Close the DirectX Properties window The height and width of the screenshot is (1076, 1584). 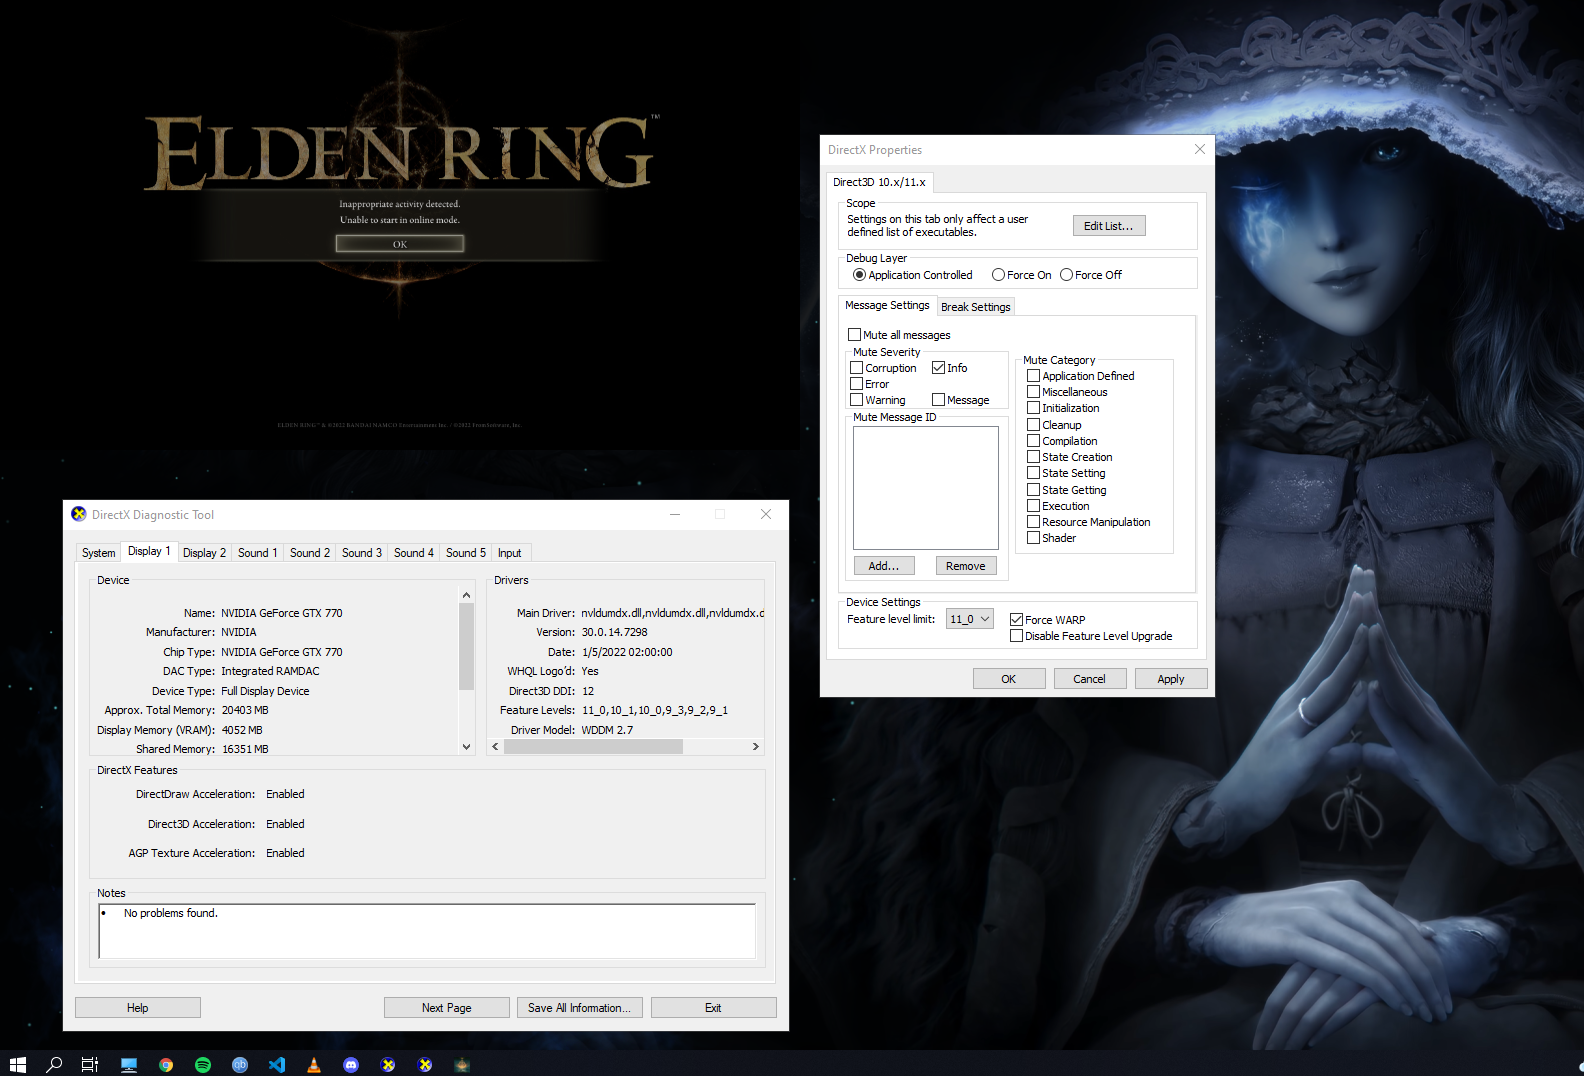(1199, 149)
